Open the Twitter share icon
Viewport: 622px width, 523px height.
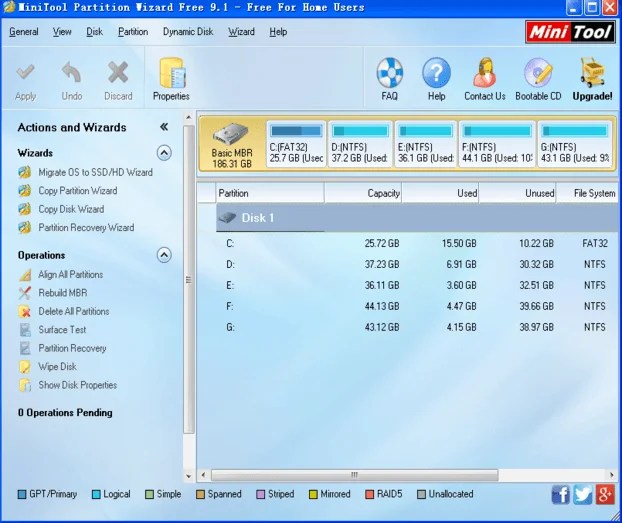point(583,494)
